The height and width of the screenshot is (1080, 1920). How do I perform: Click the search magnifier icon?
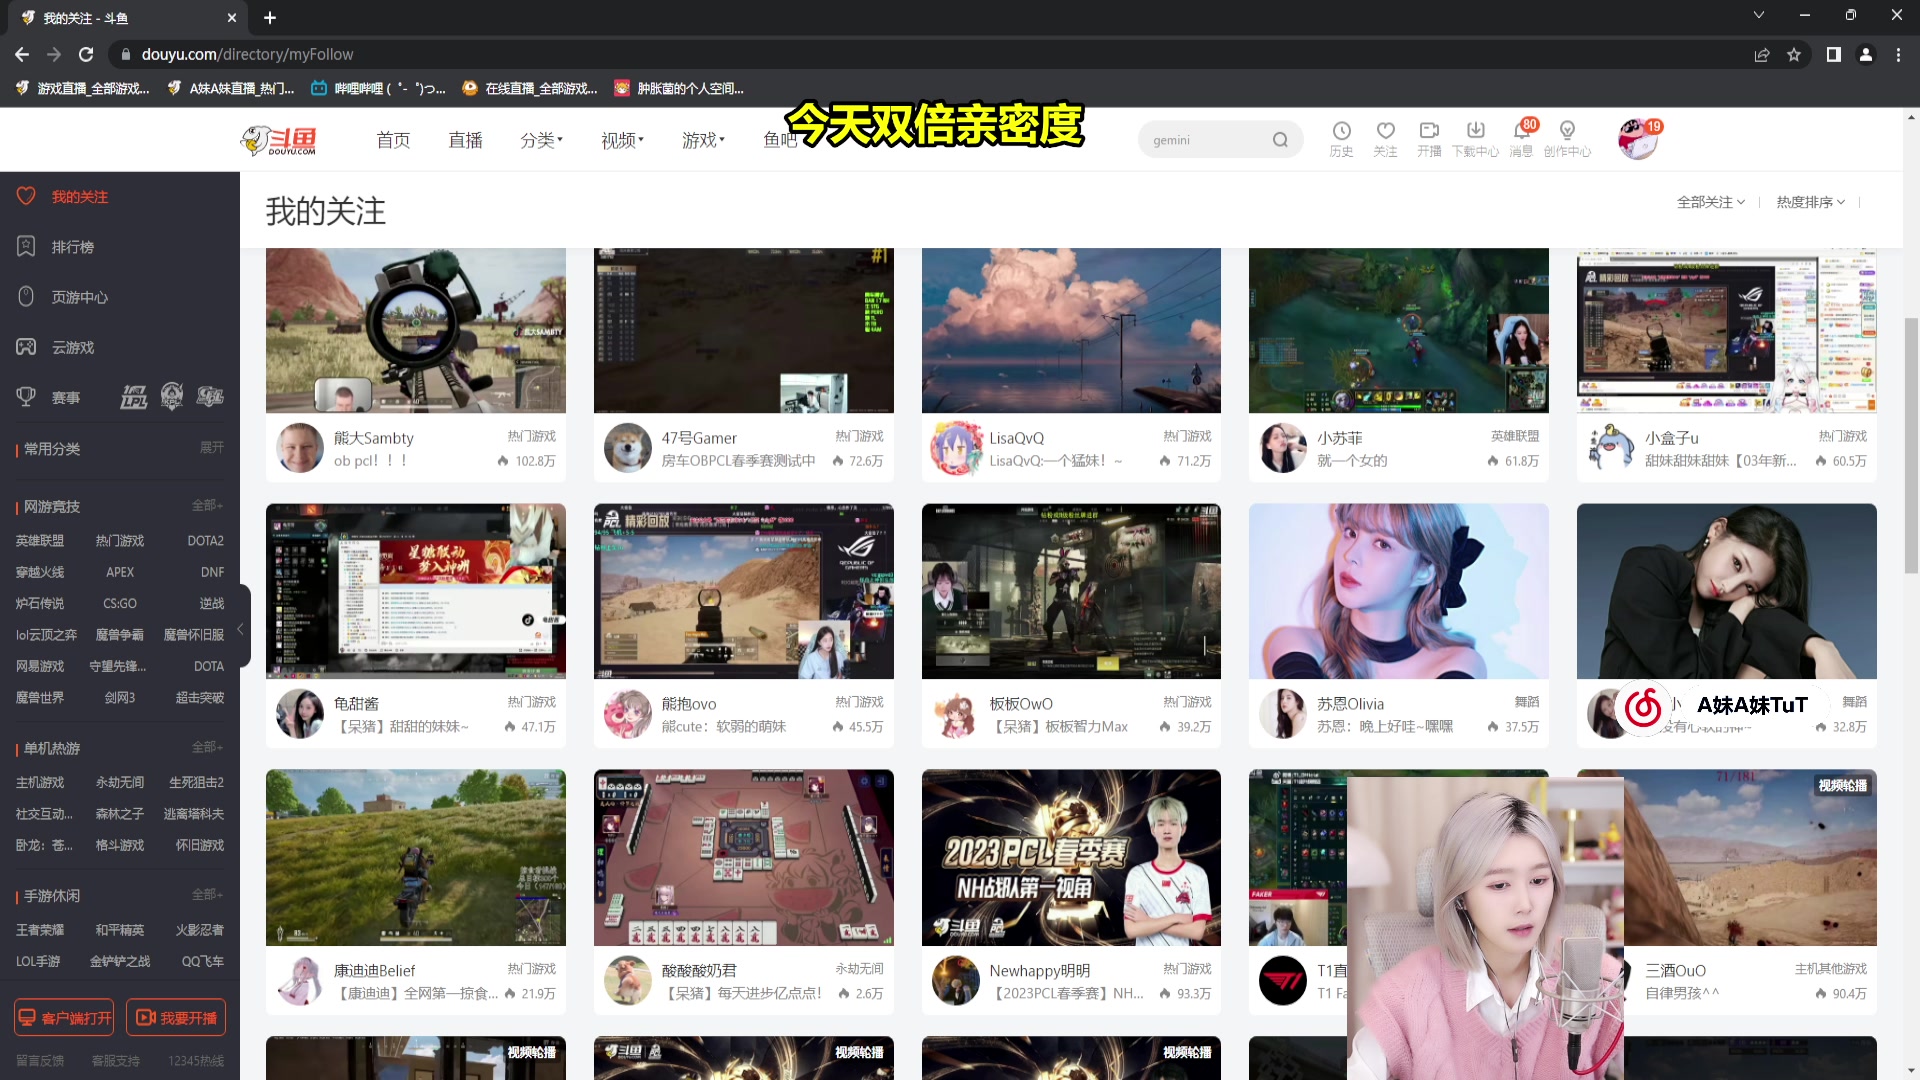(1280, 140)
